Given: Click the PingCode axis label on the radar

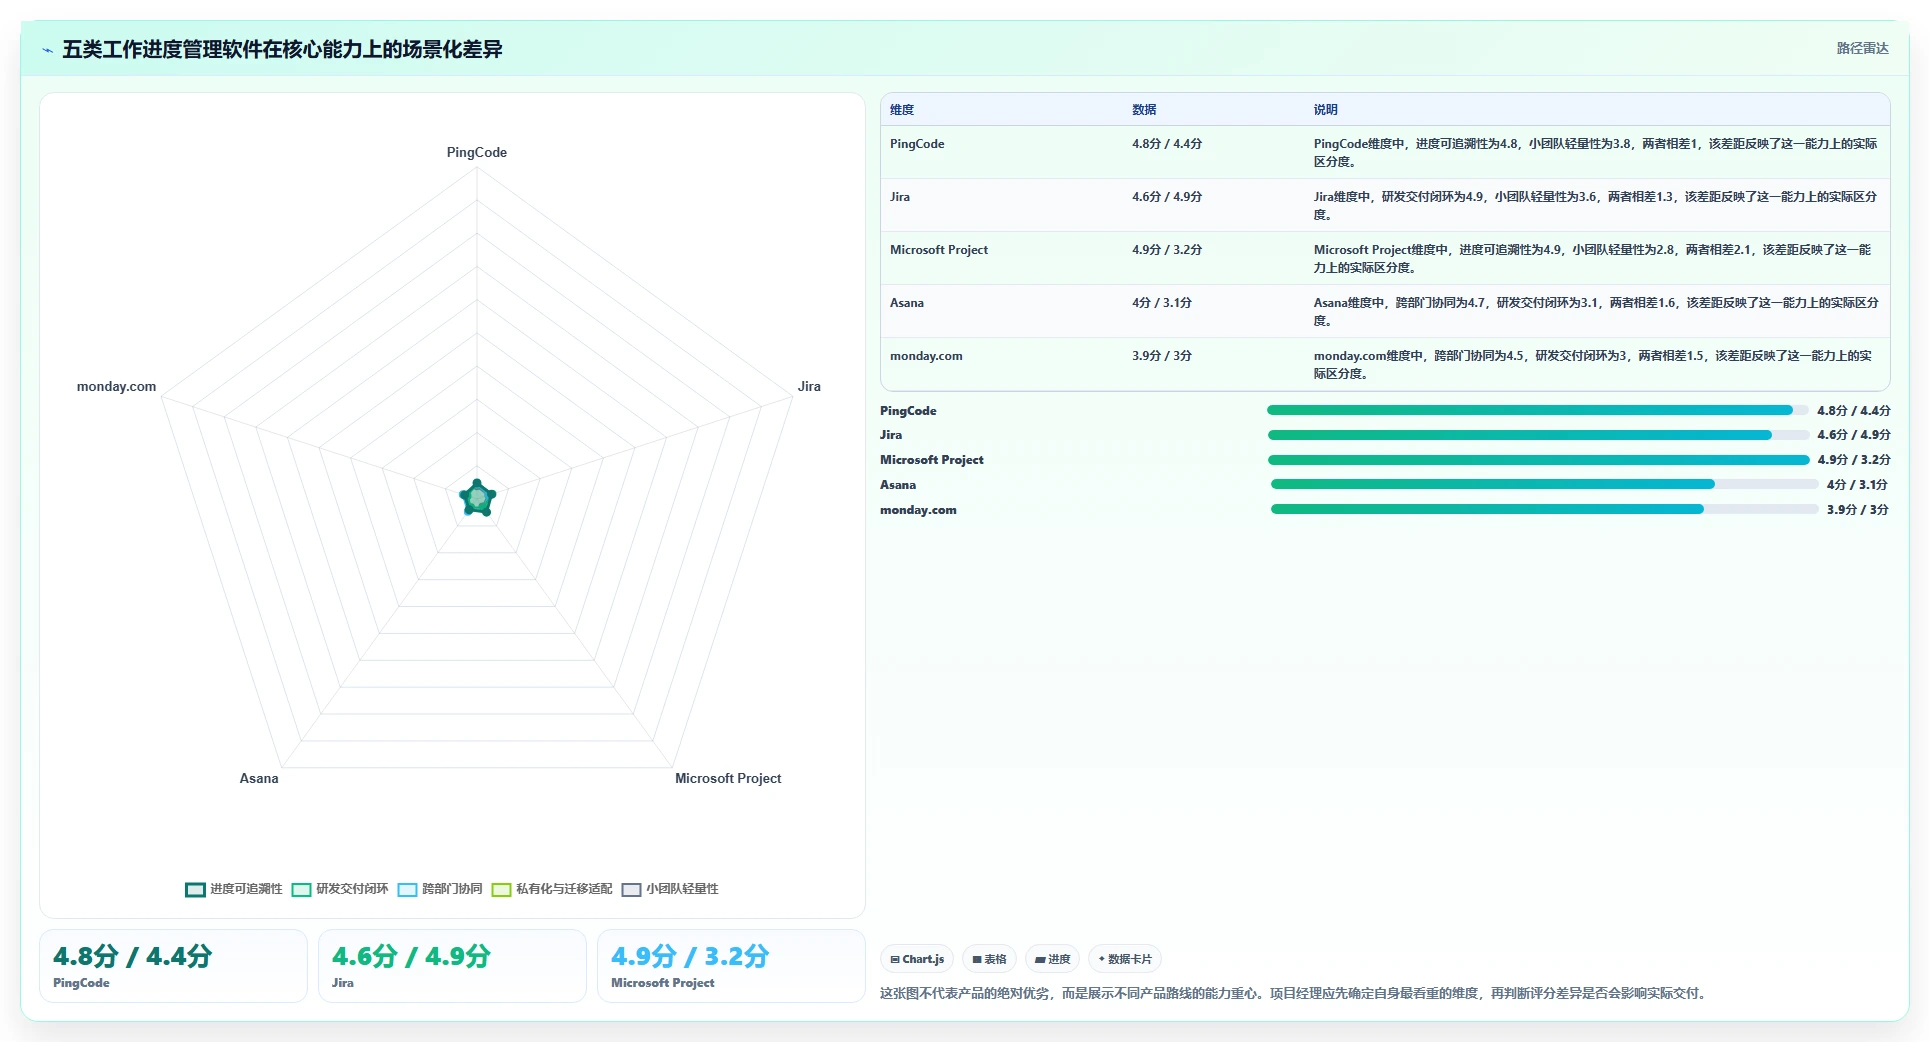Looking at the screenshot, I should [477, 152].
